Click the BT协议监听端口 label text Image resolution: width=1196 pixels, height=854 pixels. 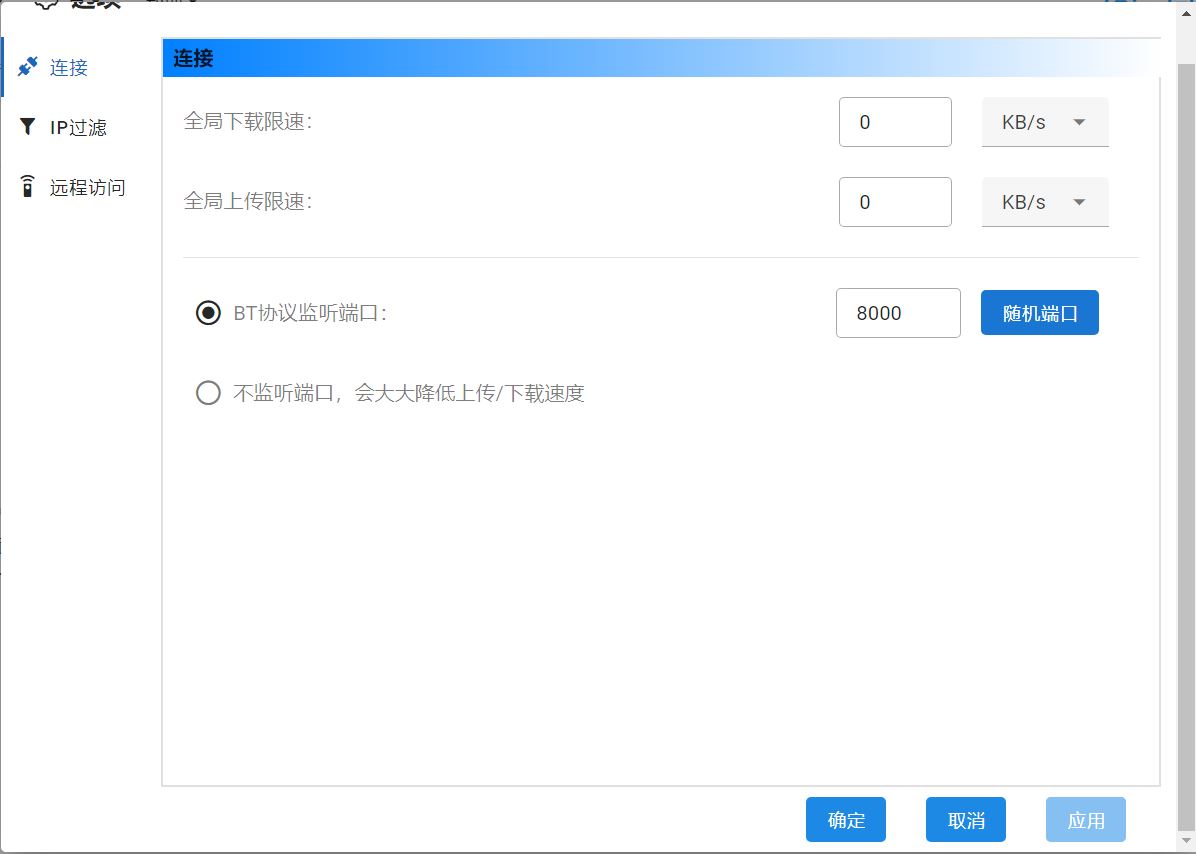[x=309, y=313]
